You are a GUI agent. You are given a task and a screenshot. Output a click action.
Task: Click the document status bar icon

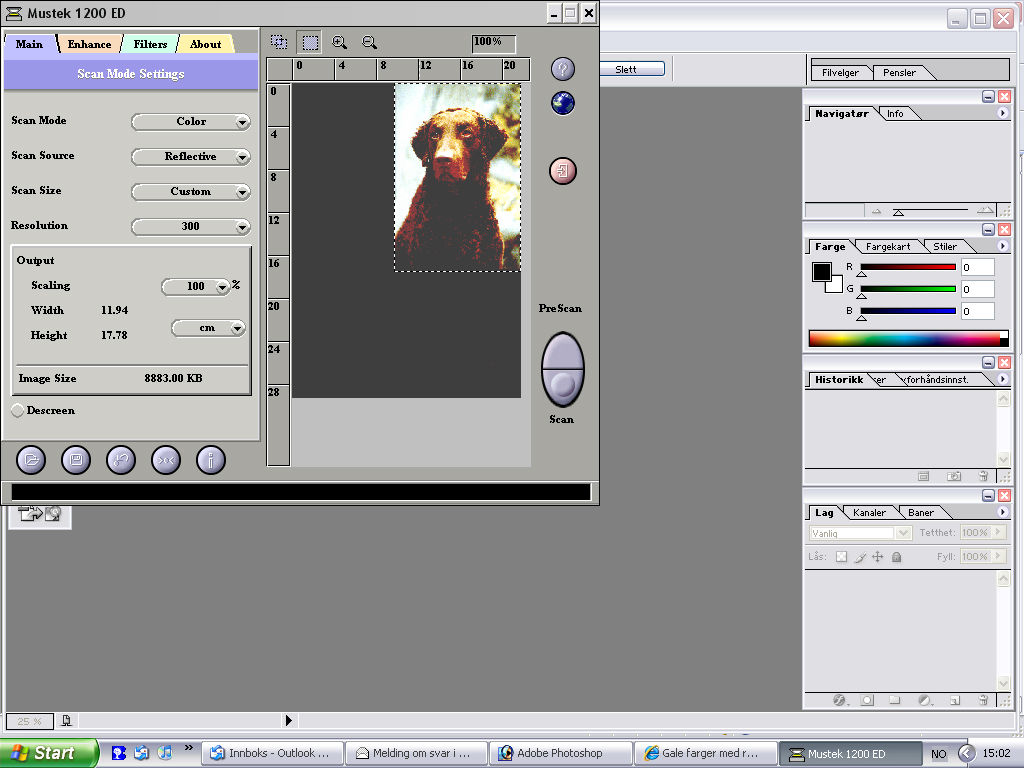click(66, 720)
